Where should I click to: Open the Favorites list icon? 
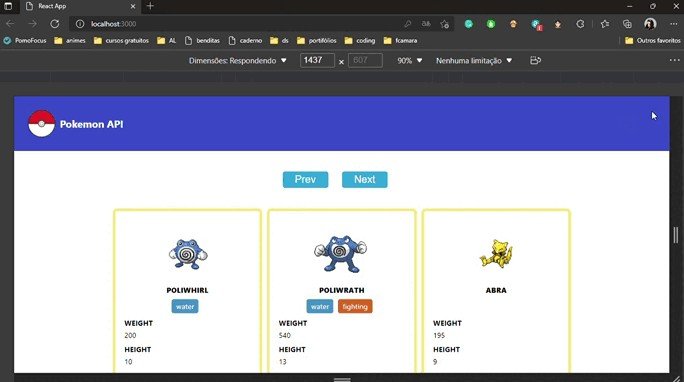tap(605, 24)
